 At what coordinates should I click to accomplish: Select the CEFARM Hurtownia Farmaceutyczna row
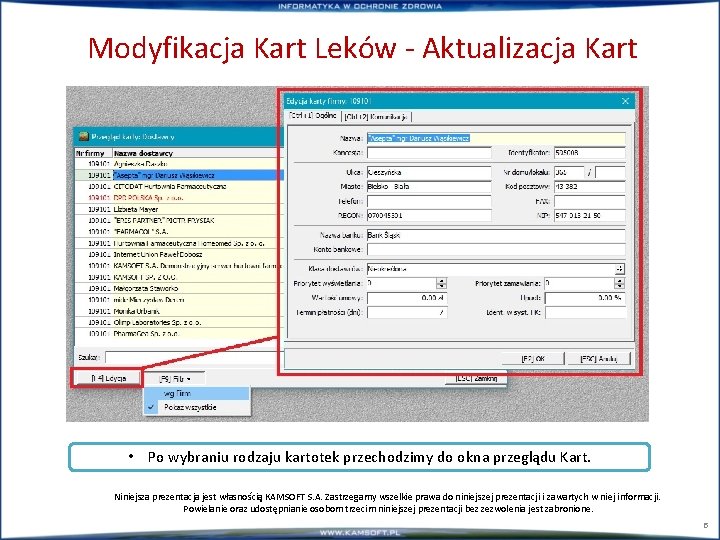[x=179, y=186]
